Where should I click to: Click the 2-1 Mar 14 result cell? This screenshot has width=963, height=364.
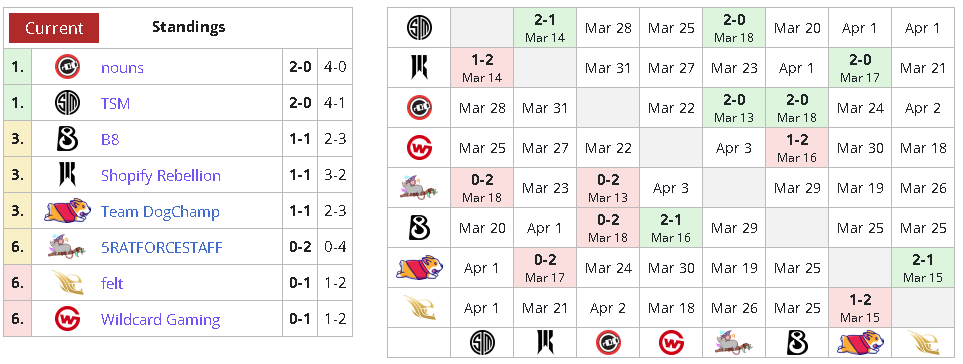[545, 28]
